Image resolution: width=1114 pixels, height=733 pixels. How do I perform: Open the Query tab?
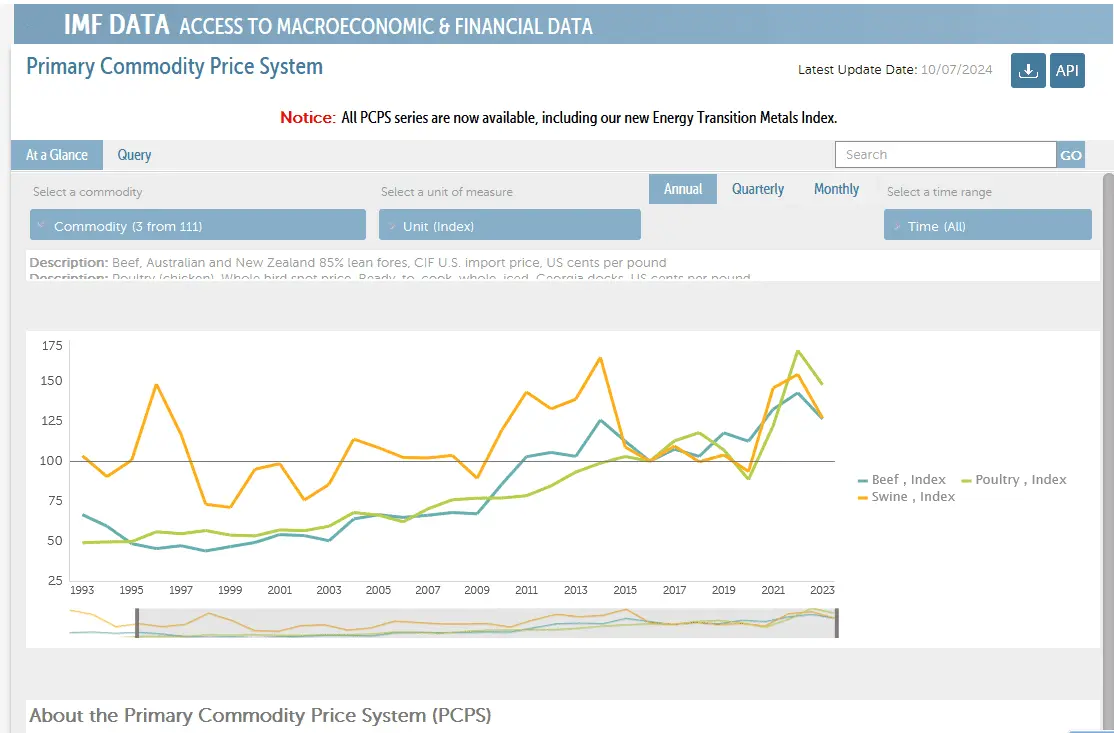point(134,155)
